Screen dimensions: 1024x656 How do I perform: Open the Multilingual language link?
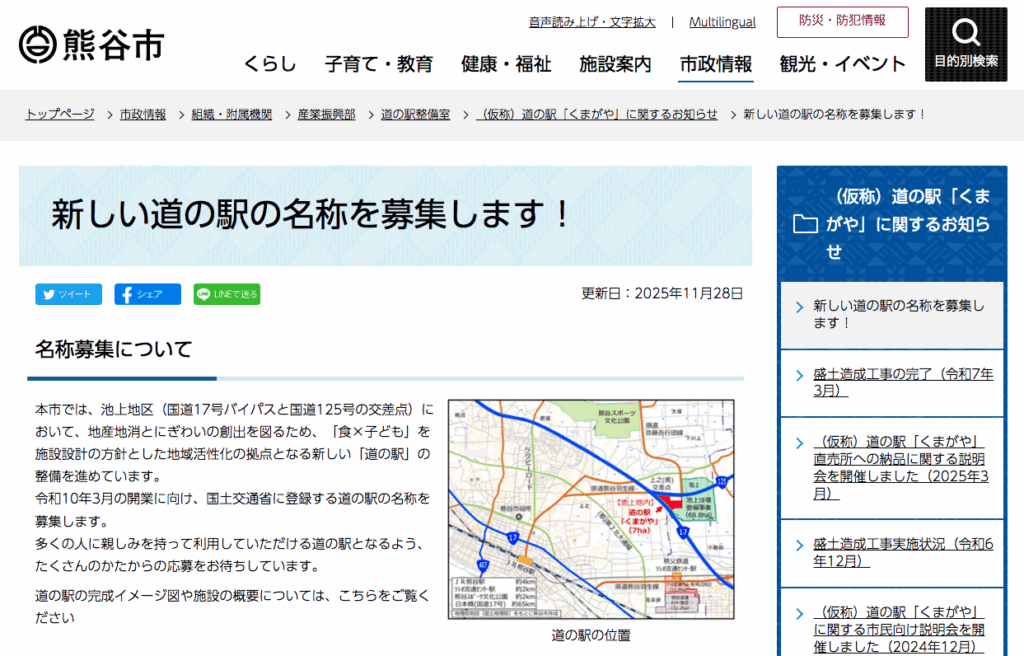pyautogui.click(x=722, y=22)
